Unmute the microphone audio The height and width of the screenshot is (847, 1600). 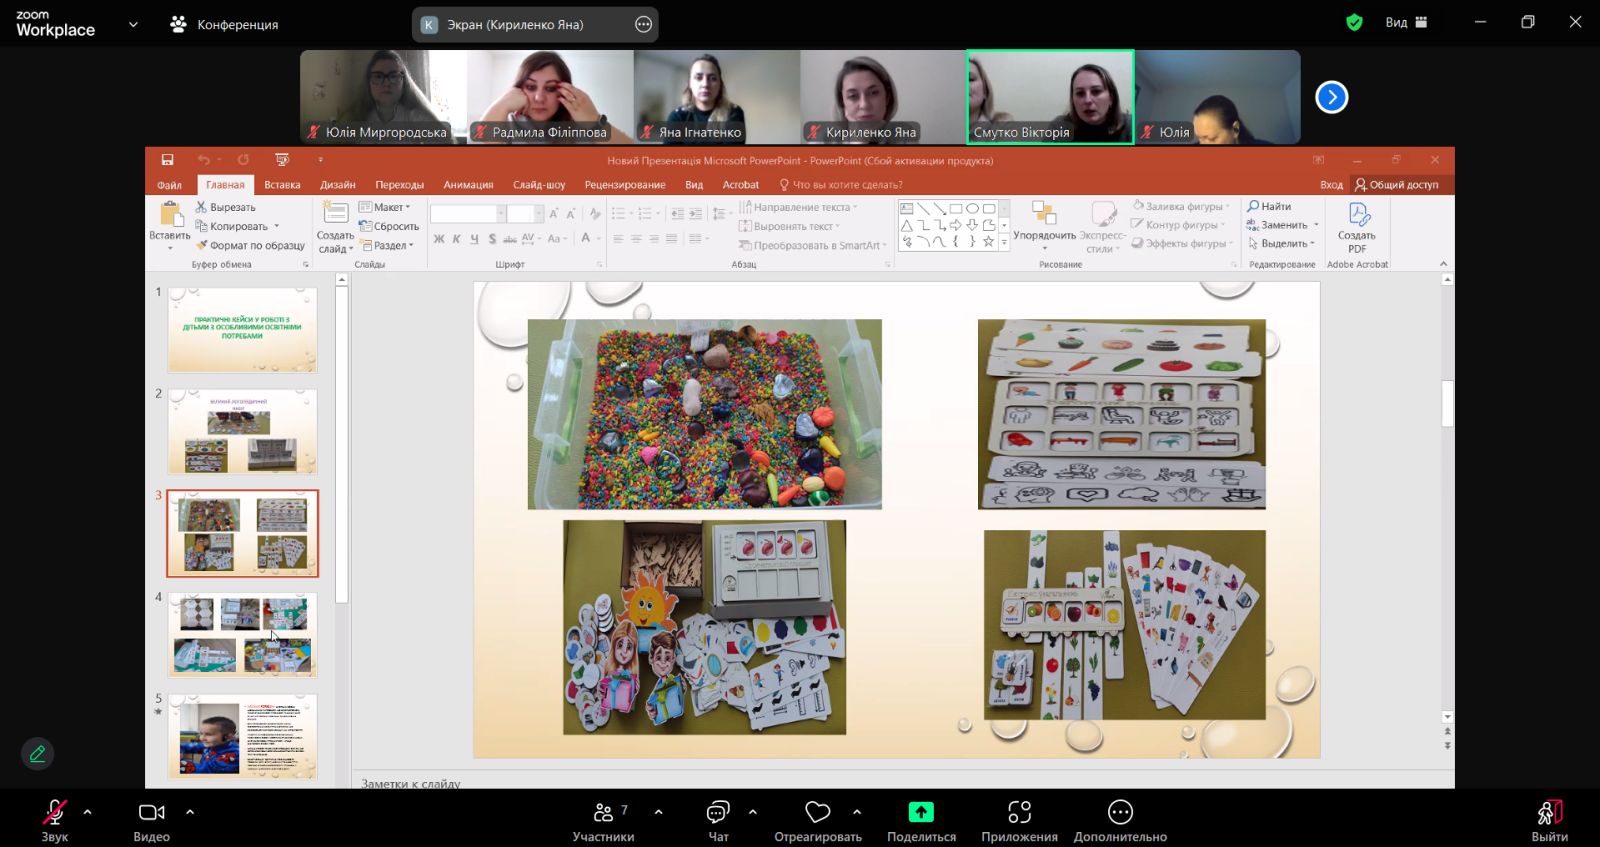click(54, 820)
